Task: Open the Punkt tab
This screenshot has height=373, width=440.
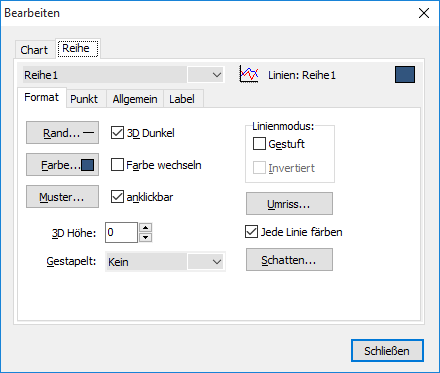Action: click(x=84, y=99)
